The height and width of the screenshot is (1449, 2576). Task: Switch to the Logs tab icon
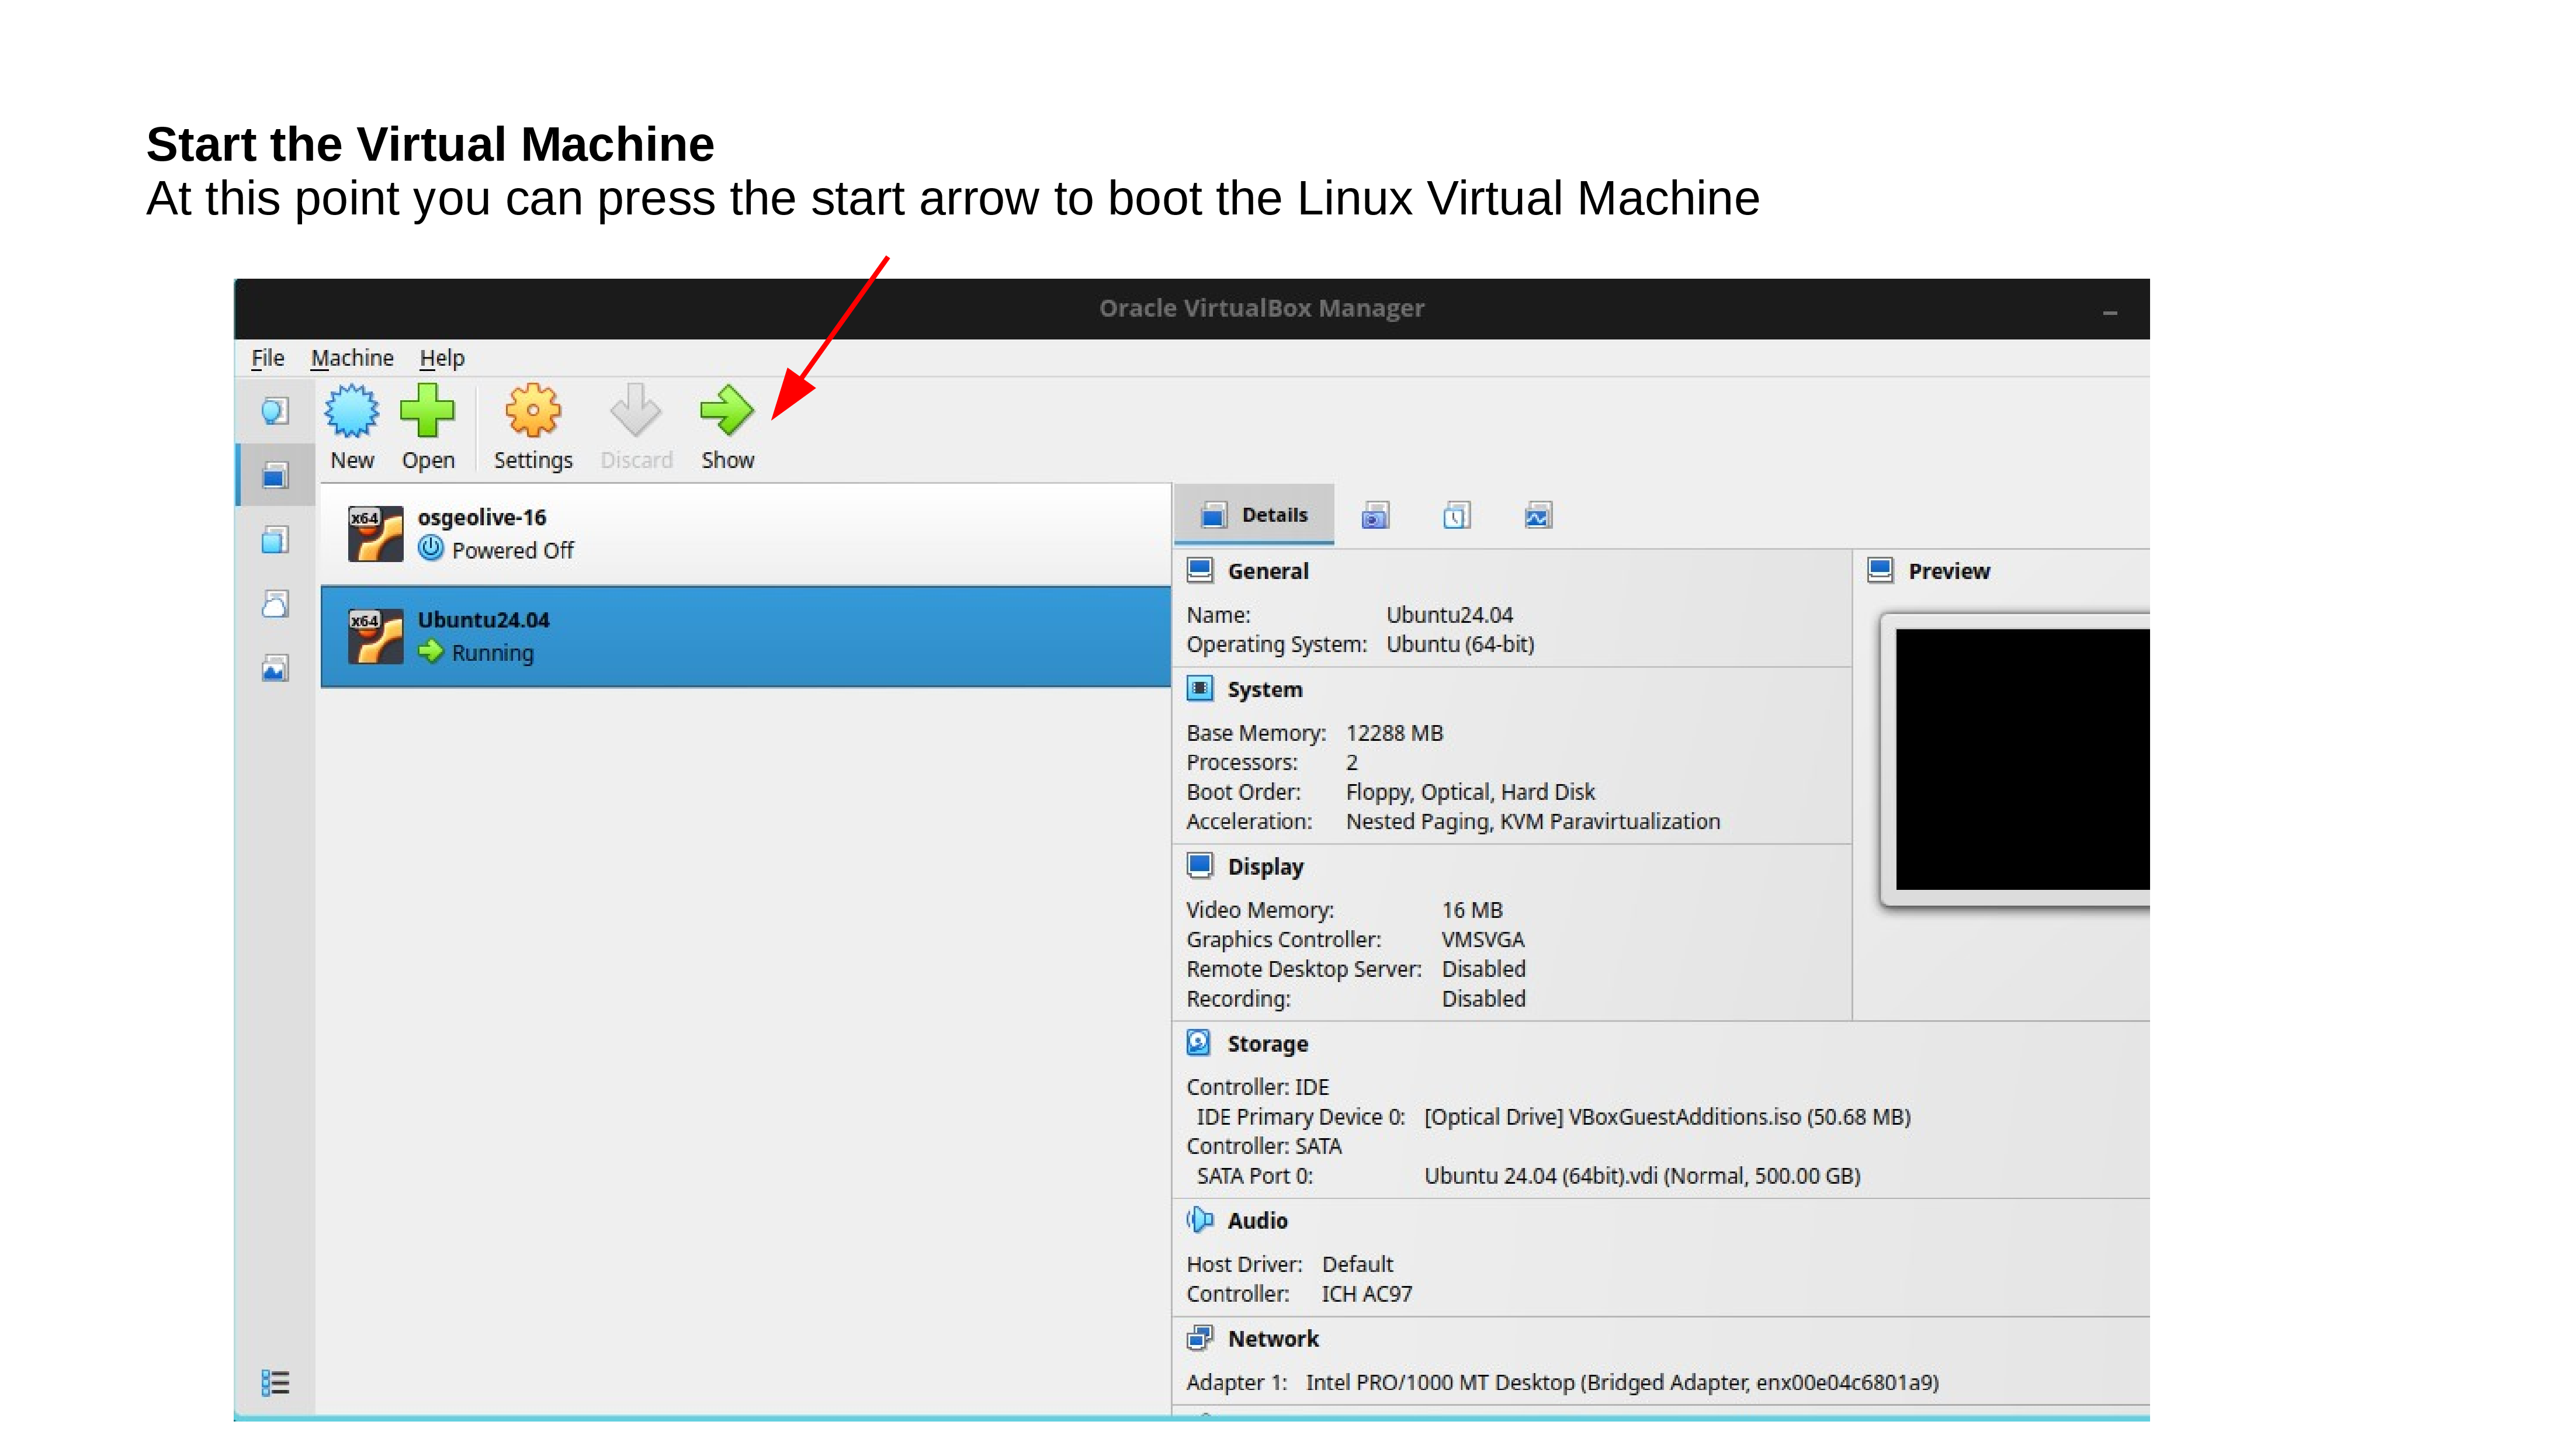coord(1457,516)
